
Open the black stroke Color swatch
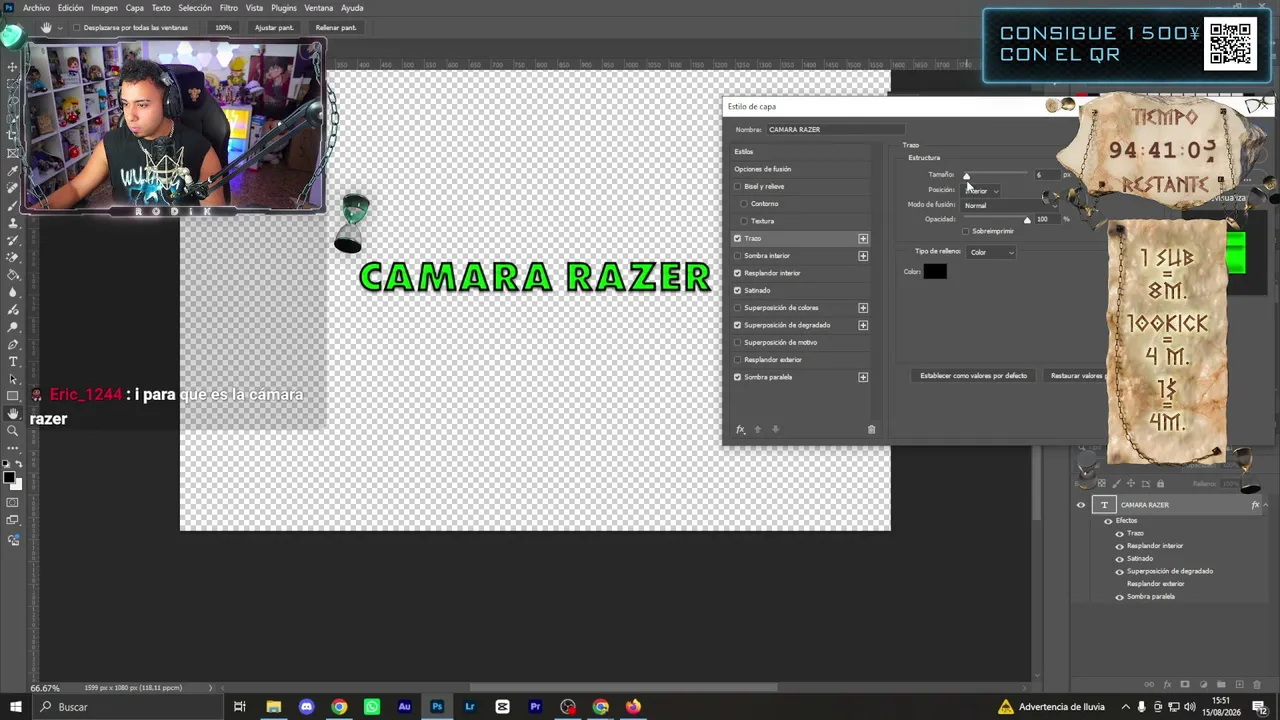tap(935, 271)
